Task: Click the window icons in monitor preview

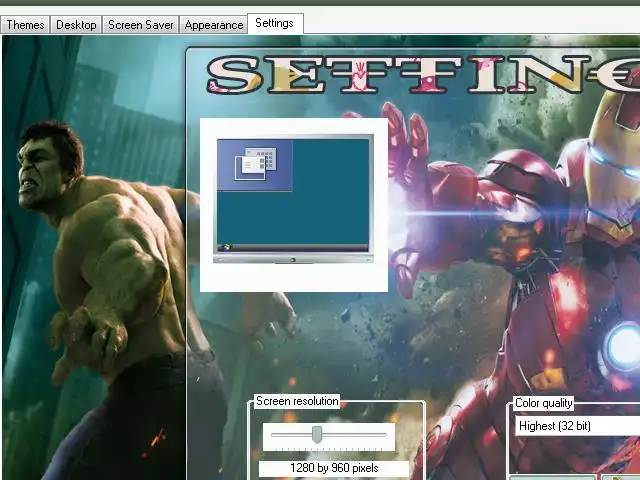Action: point(256,164)
